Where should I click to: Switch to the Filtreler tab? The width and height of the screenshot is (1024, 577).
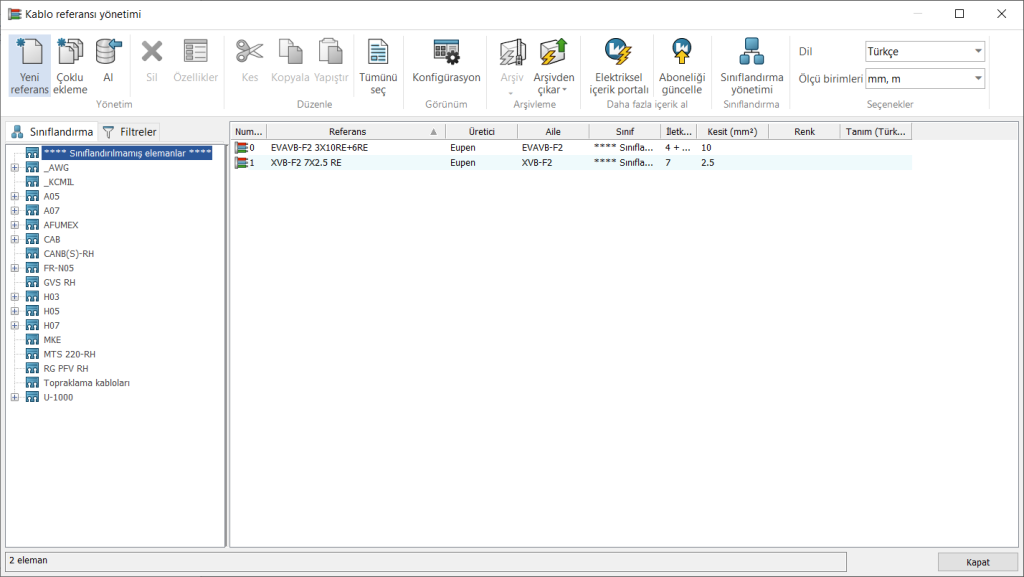130,132
